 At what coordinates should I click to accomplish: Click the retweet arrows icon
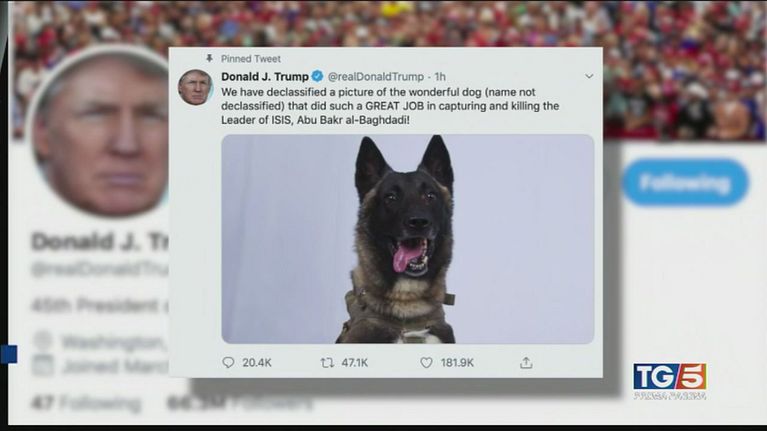pyautogui.click(x=327, y=363)
